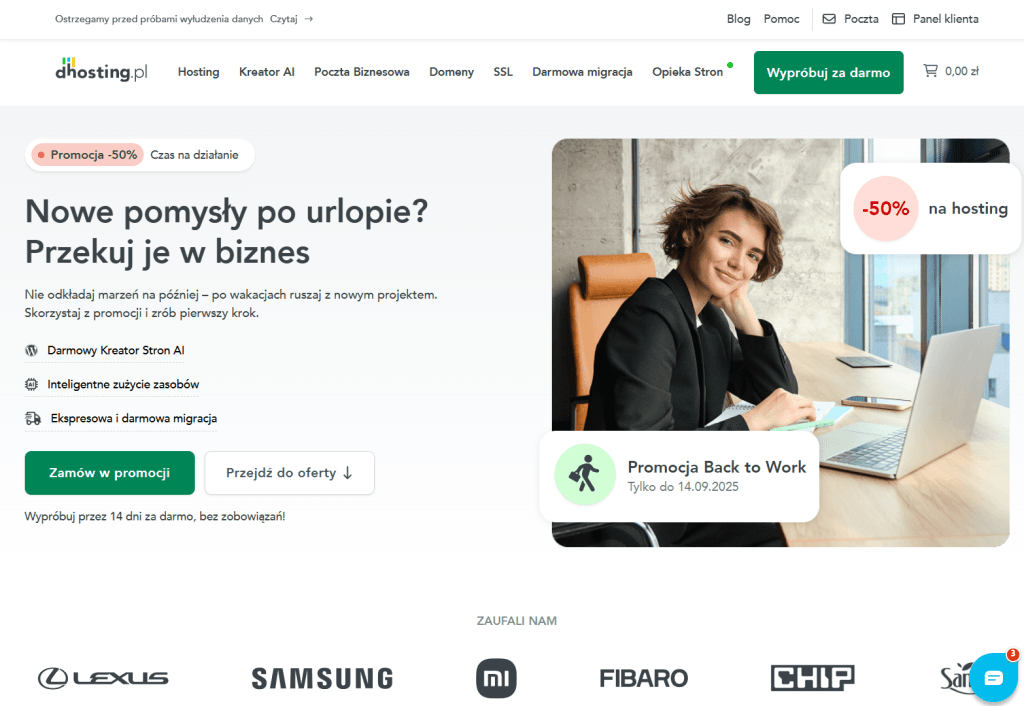The image size is (1024, 706).
Task: Open the Domeny menu item
Action: (x=451, y=72)
